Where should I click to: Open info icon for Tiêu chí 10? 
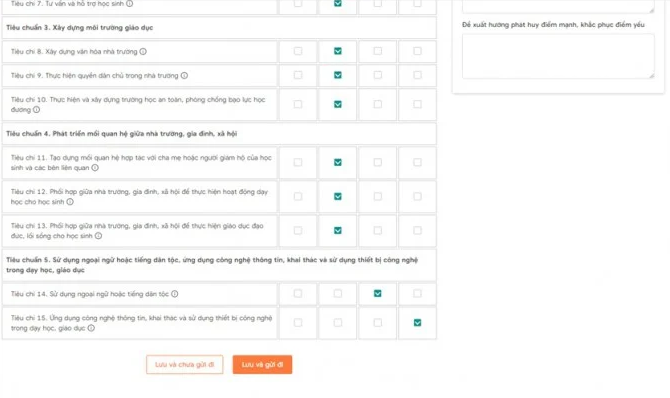(36, 109)
